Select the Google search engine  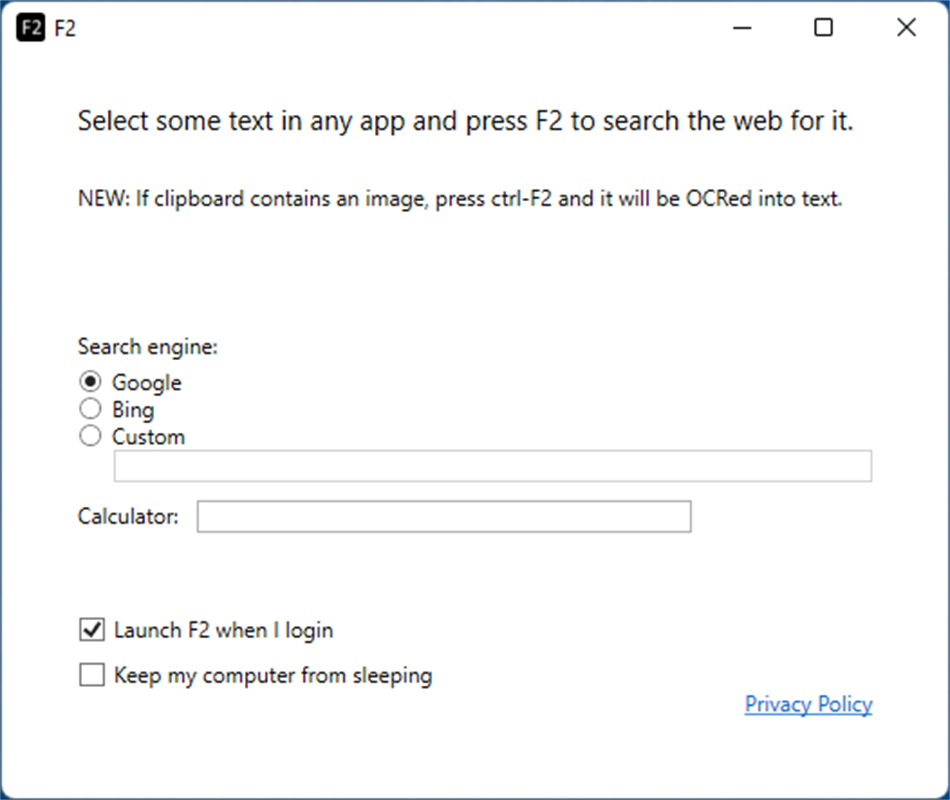tap(90, 382)
